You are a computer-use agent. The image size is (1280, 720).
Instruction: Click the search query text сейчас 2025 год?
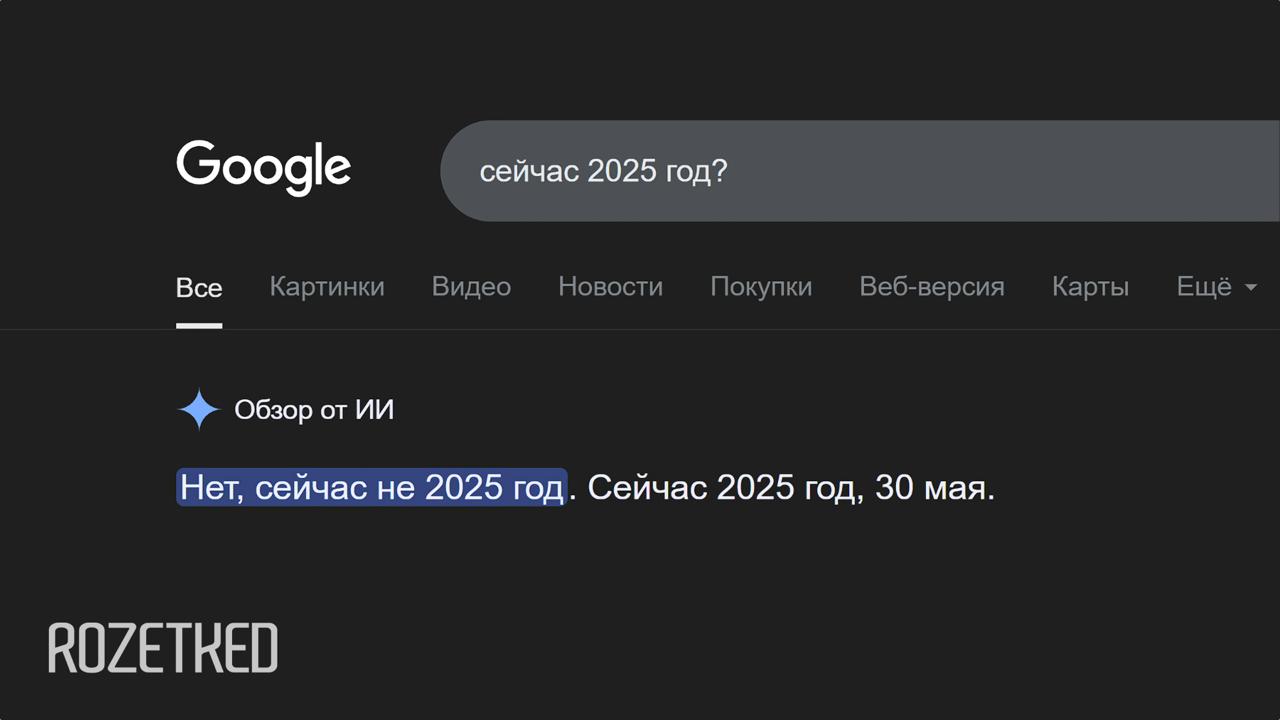pyautogui.click(x=603, y=171)
